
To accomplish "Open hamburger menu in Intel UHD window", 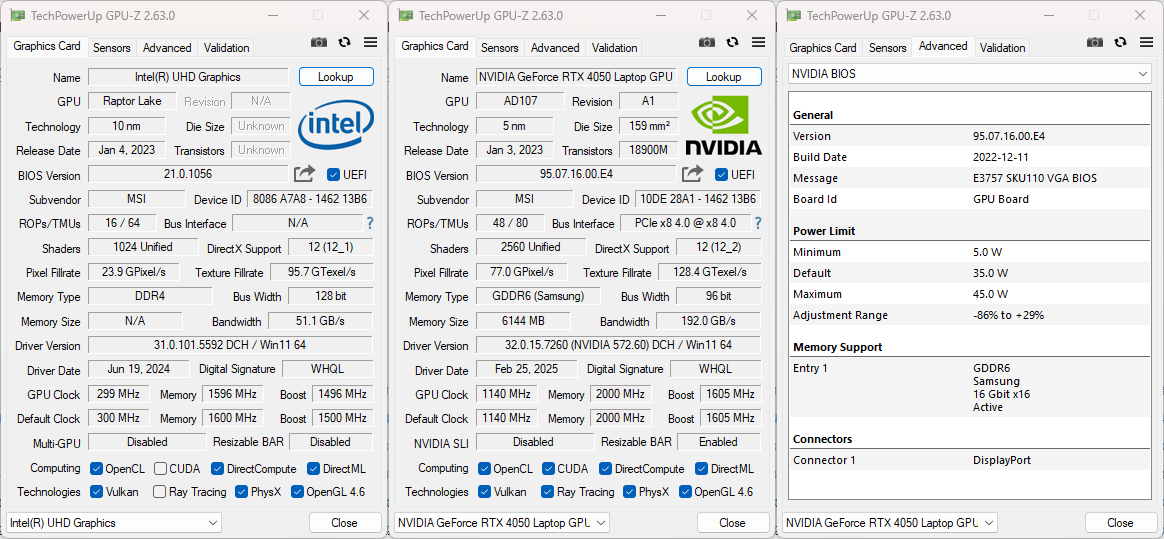I will click(x=370, y=42).
